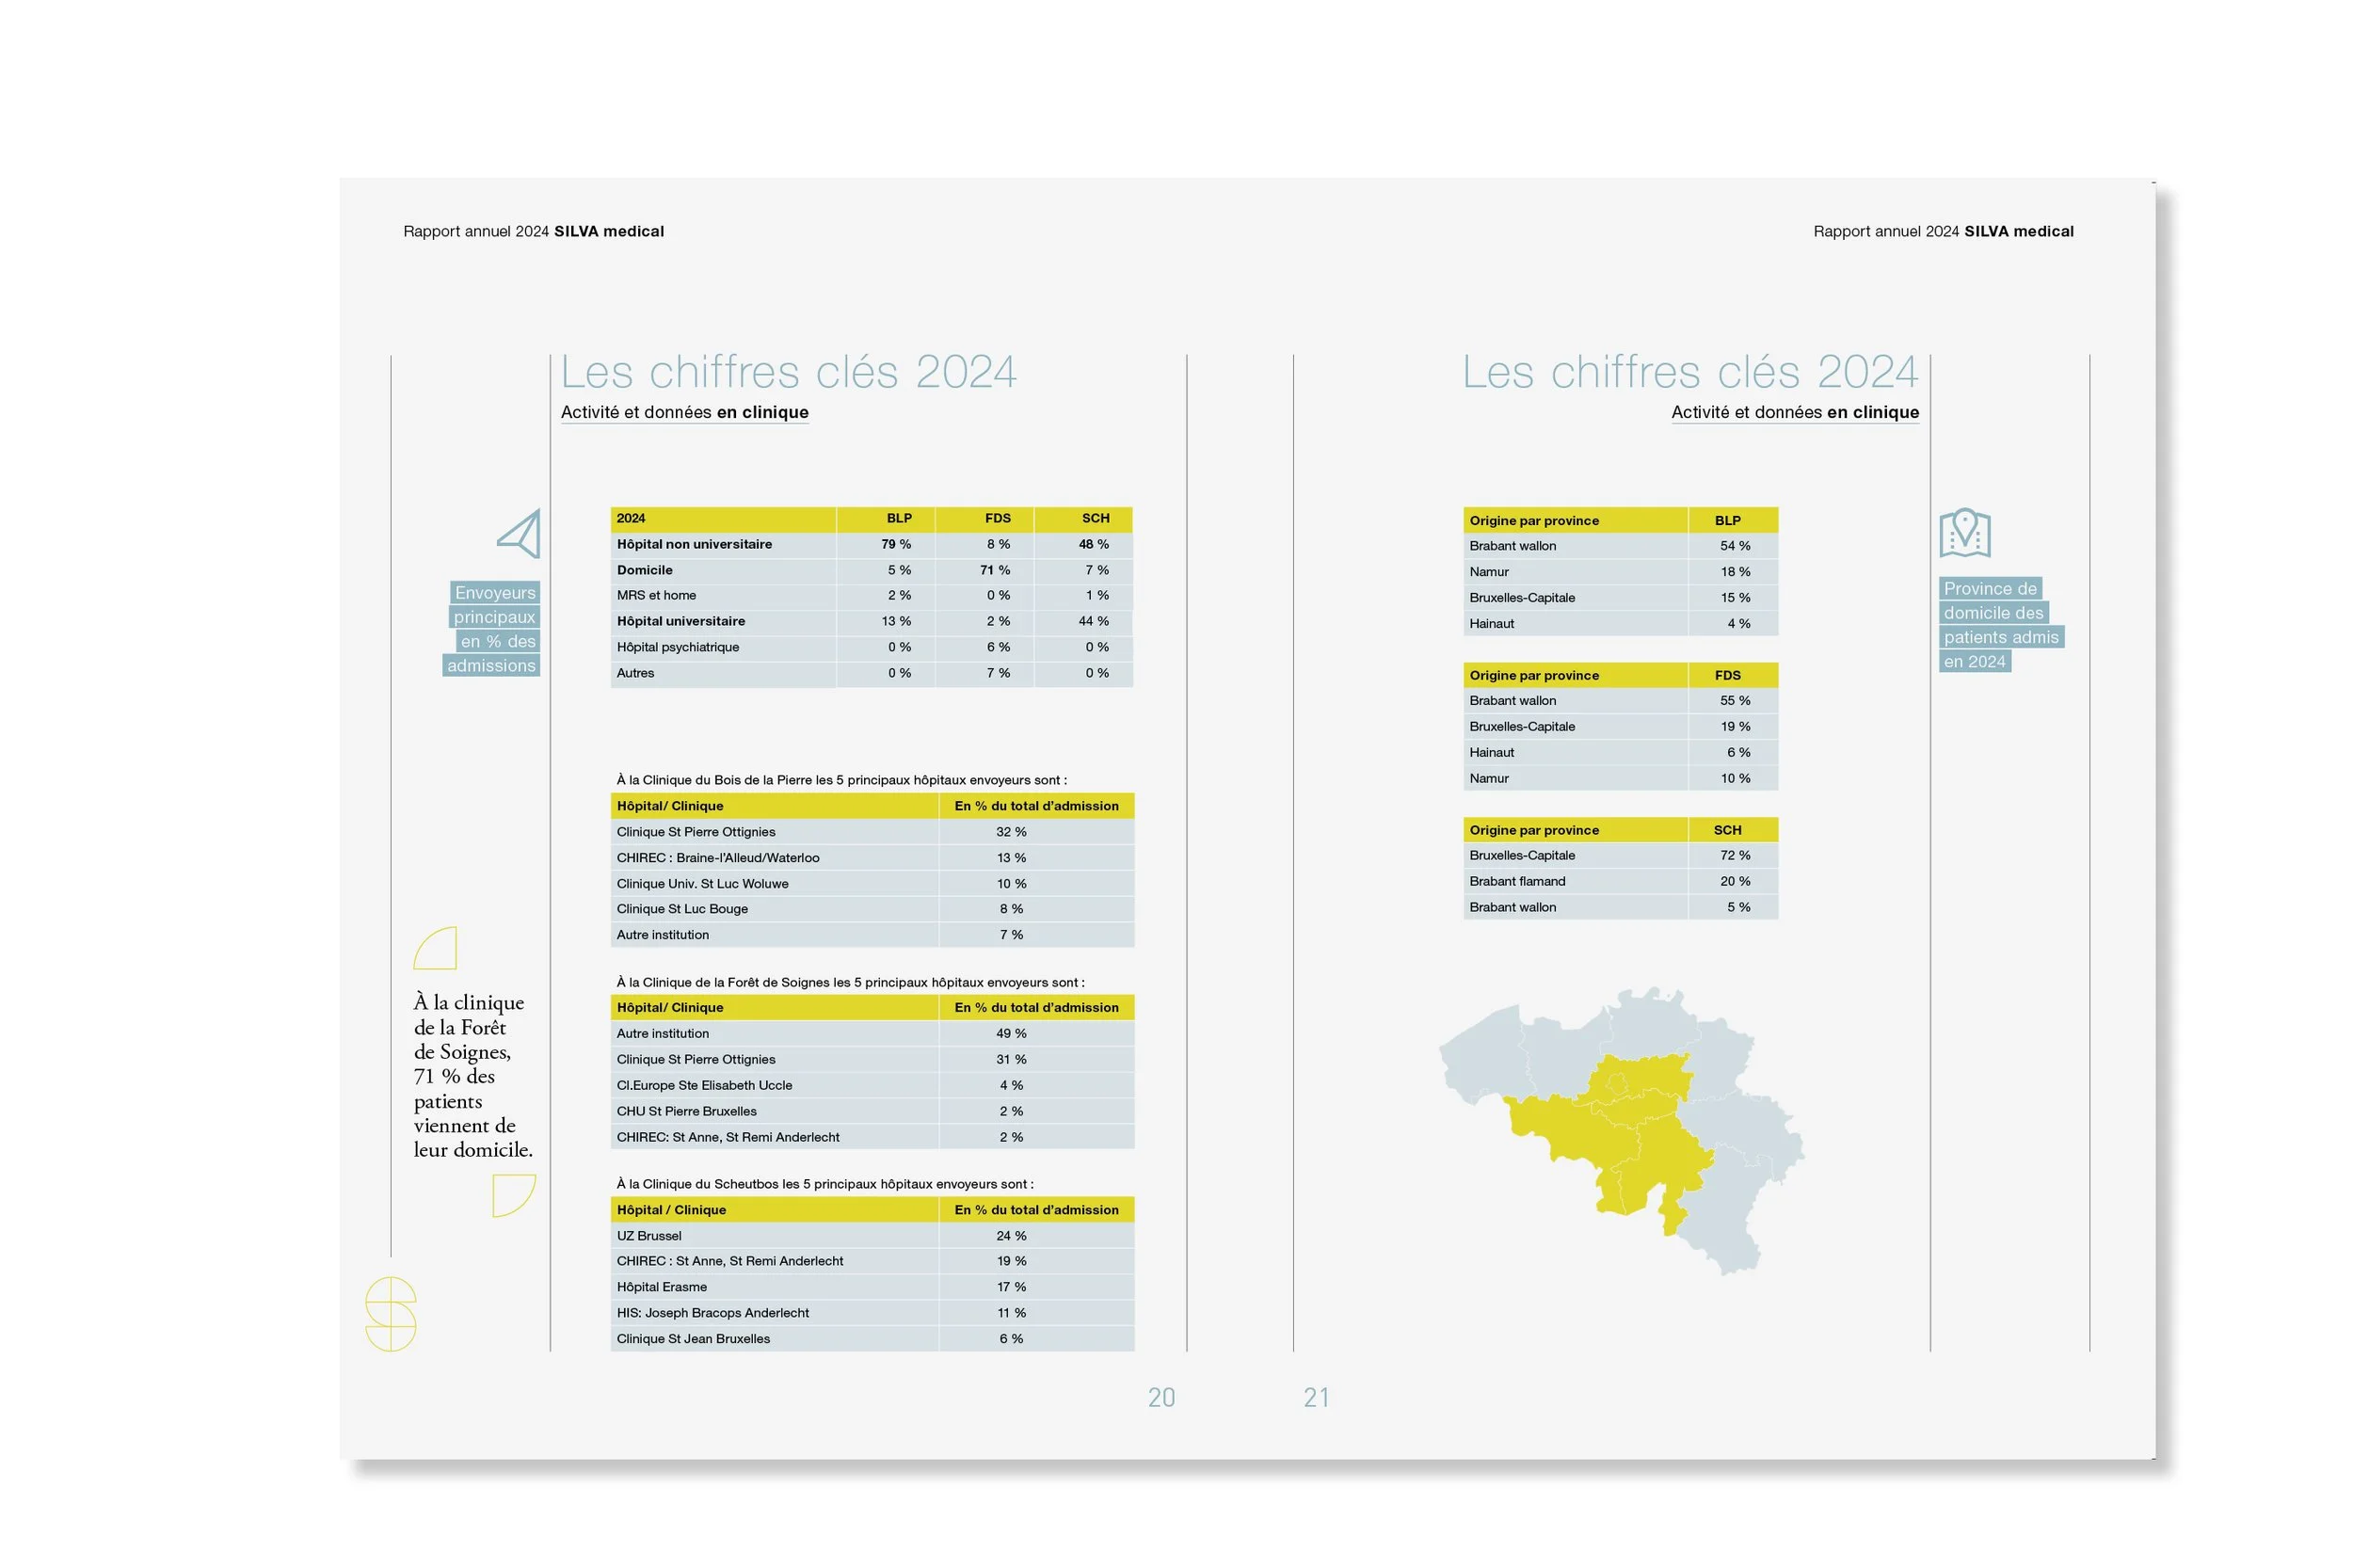Click the Clinique St Pierre Ottignies 32% cell
This screenshot has width=2353, height=1568.
tap(1011, 831)
